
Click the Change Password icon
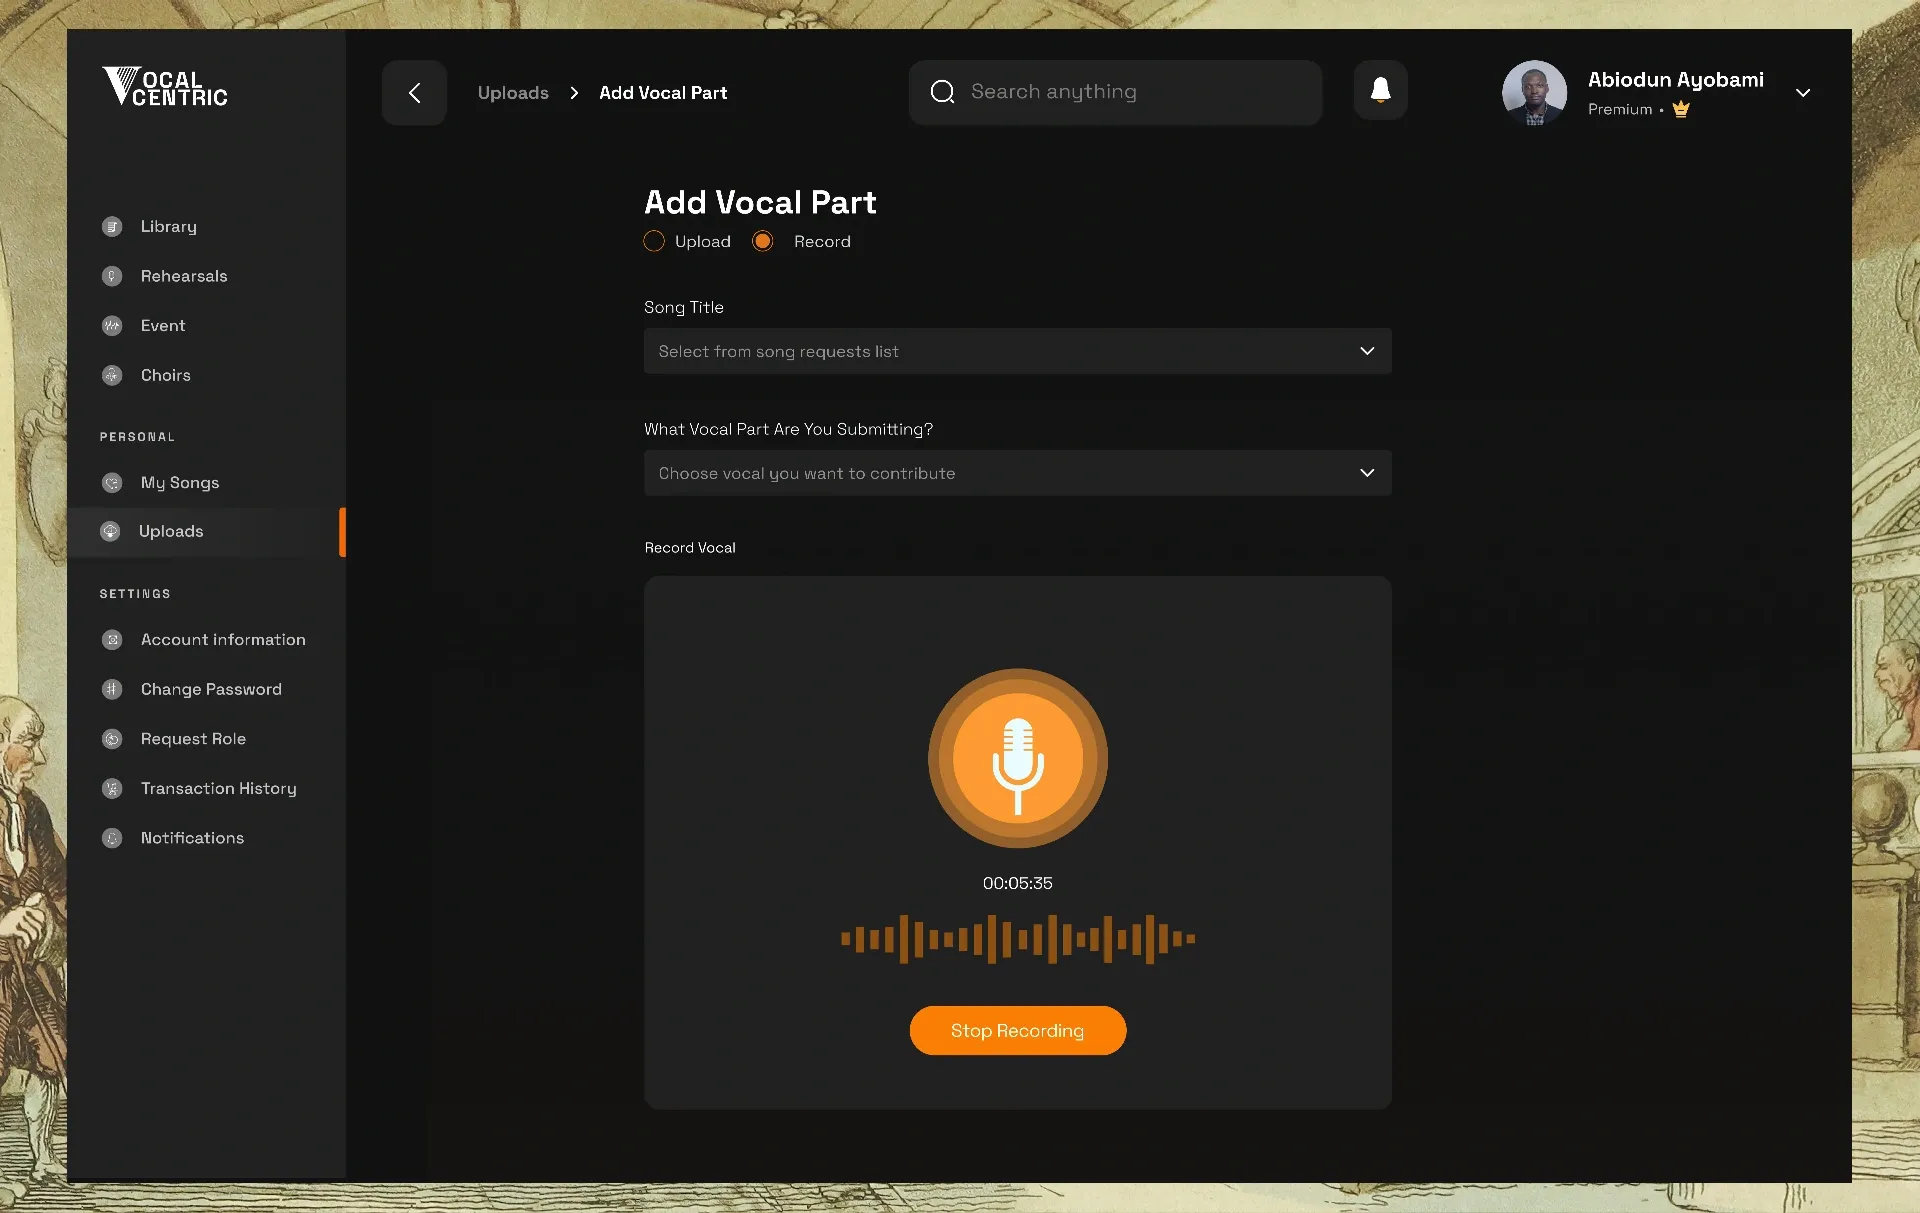(x=112, y=690)
